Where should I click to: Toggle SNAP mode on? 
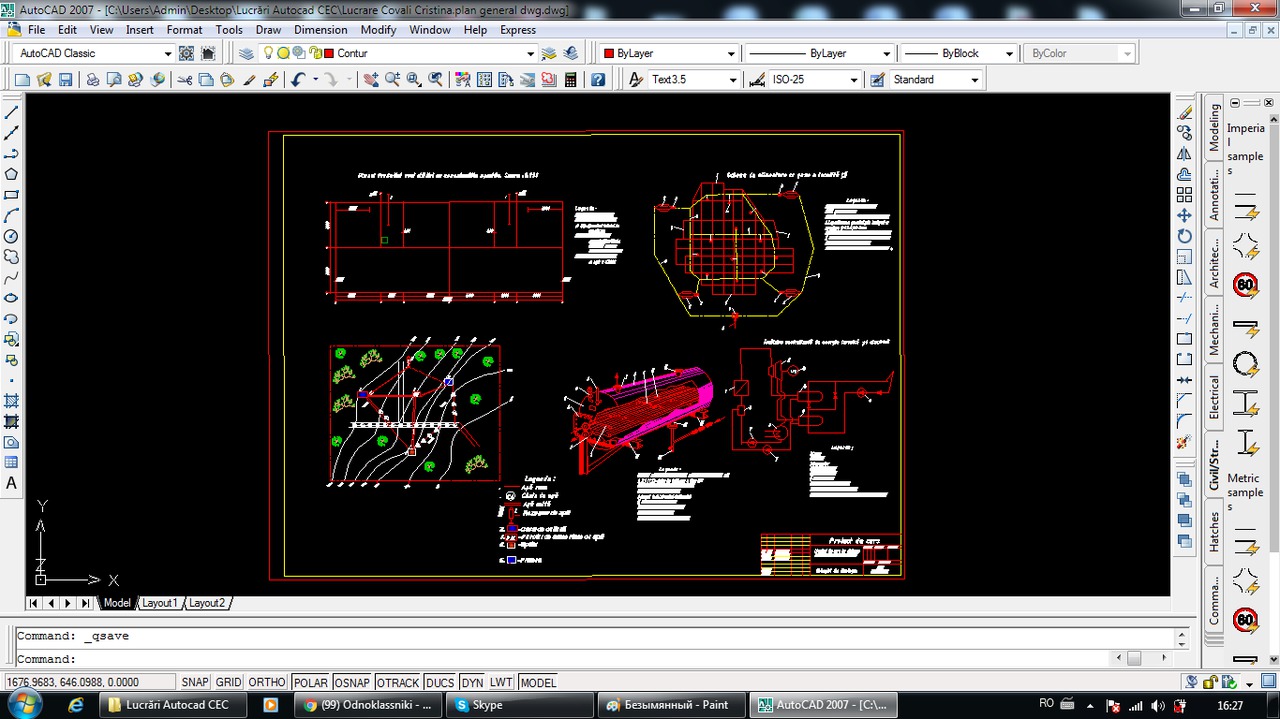tap(194, 682)
